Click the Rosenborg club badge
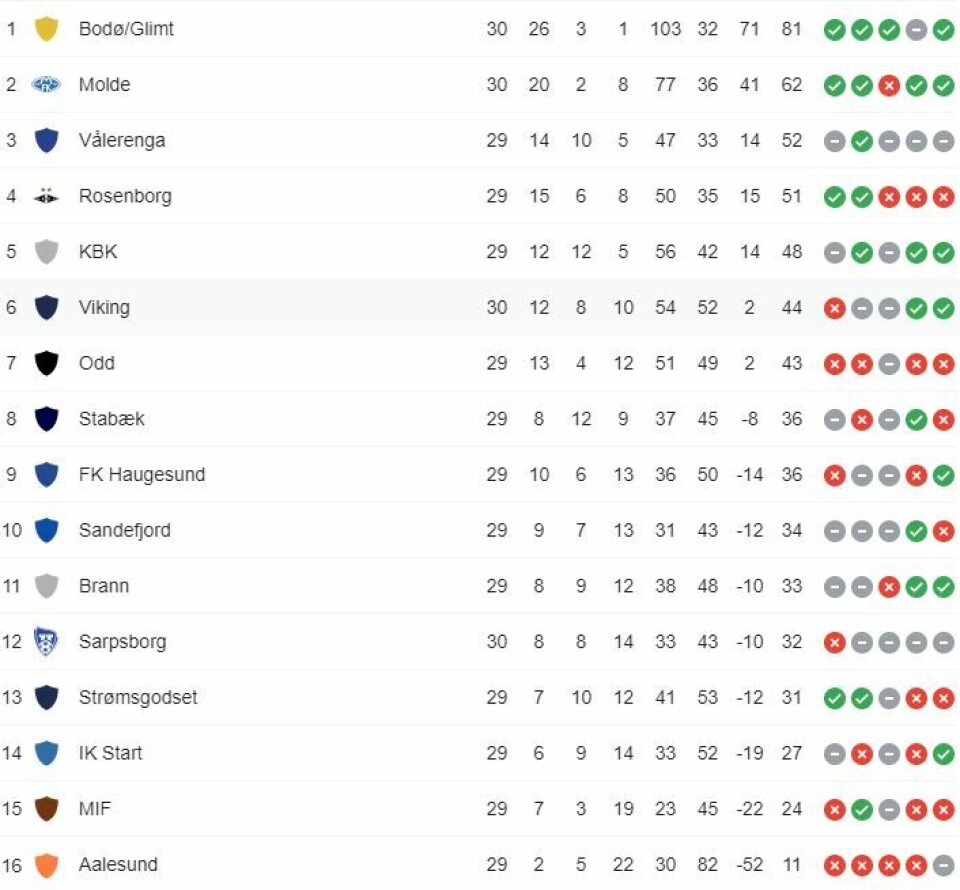Viewport: 960px width, 890px height. coord(46,196)
